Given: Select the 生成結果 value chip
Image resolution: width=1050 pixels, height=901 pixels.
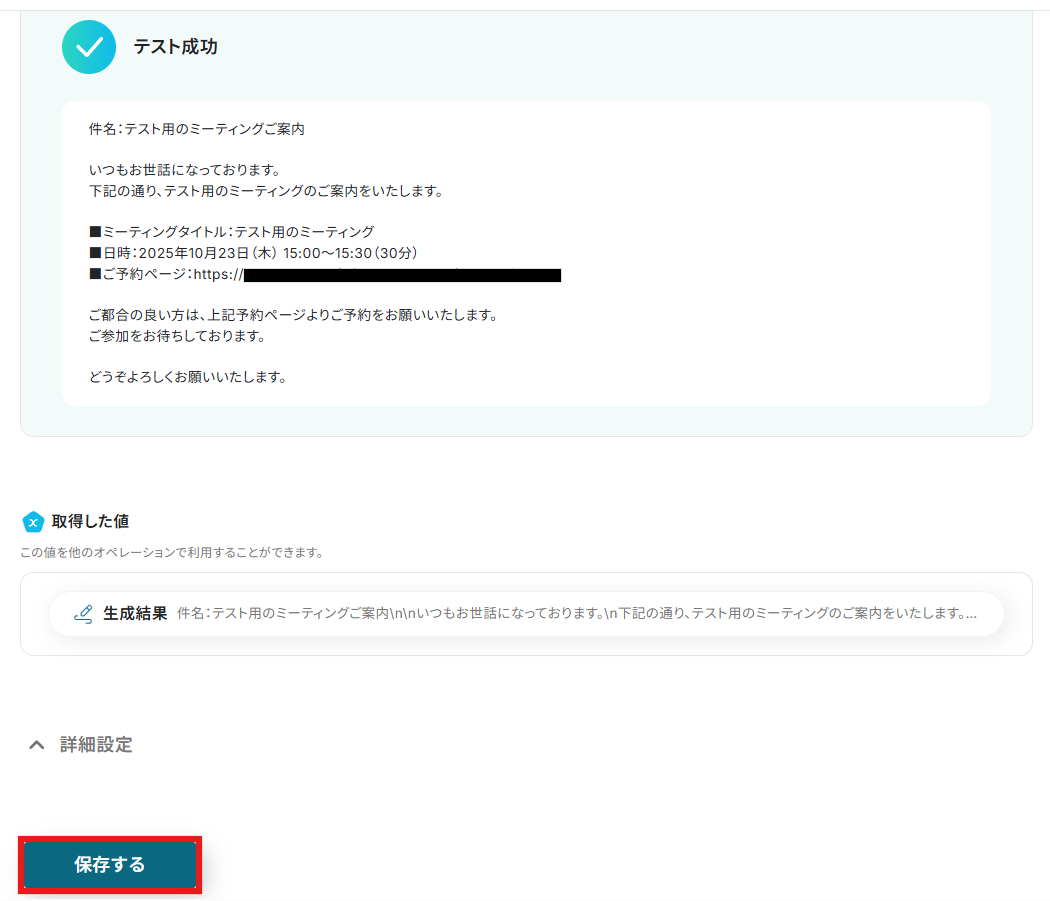Looking at the screenshot, I should [526, 614].
